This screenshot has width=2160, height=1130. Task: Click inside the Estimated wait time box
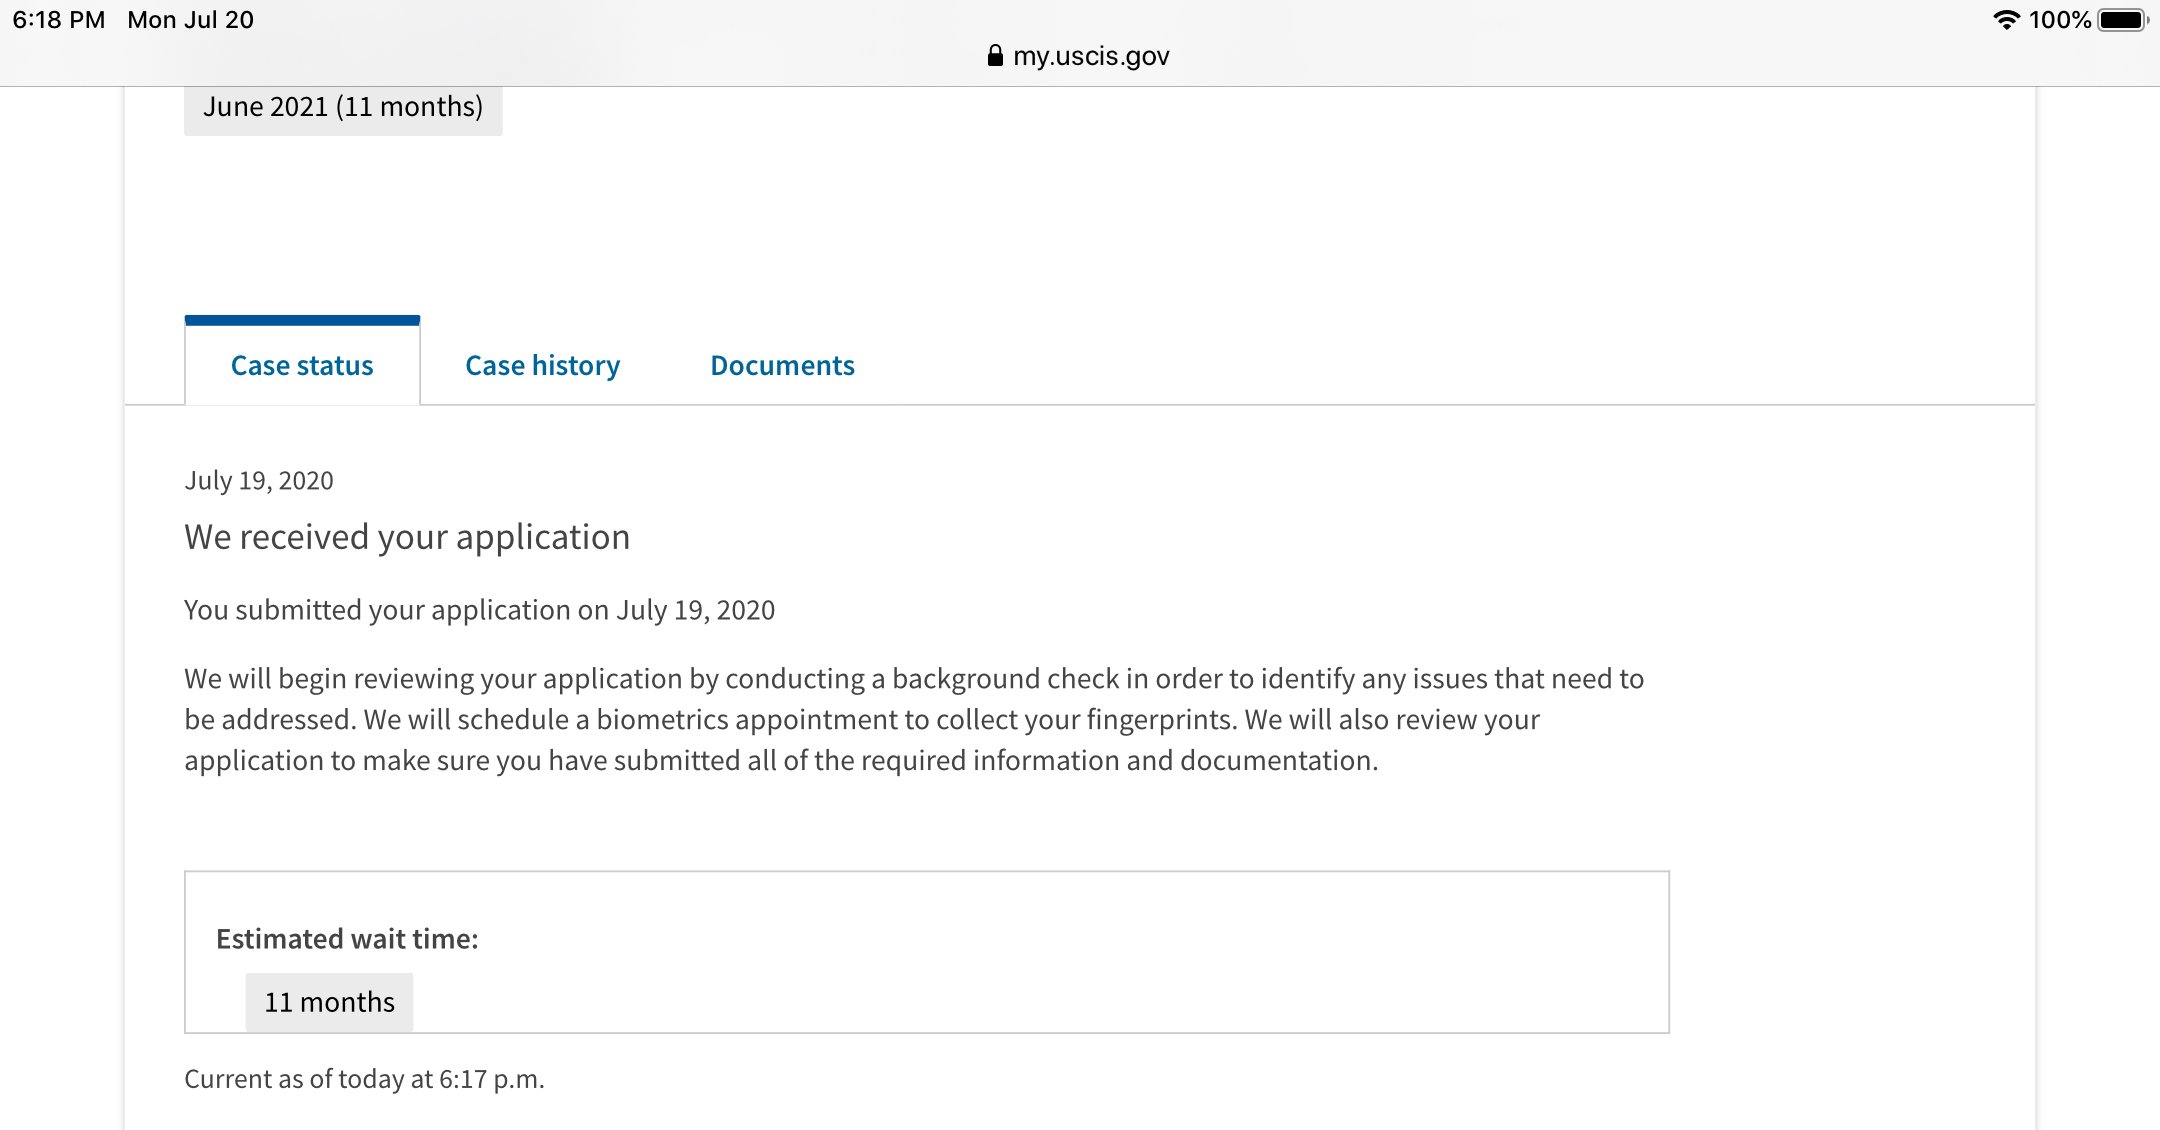(x=1000, y=950)
